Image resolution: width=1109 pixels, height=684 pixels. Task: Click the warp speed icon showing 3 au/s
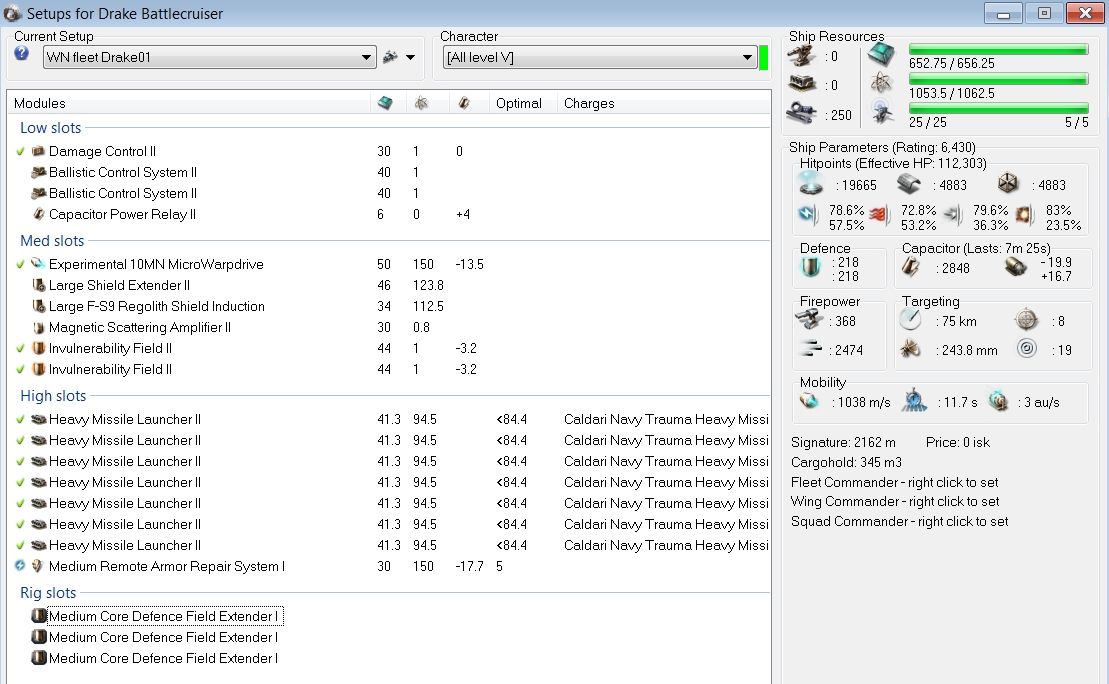pyautogui.click(x=999, y=401)
